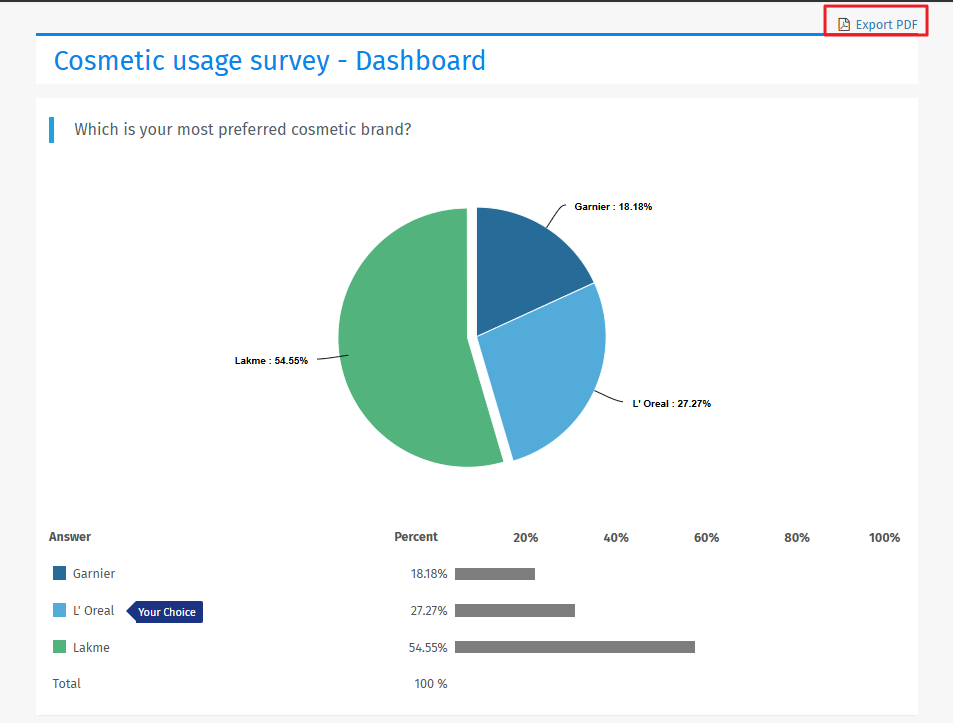Click the green Lakme legend swatch
This screenshot has height=723, width=953.
pos(59,647)
